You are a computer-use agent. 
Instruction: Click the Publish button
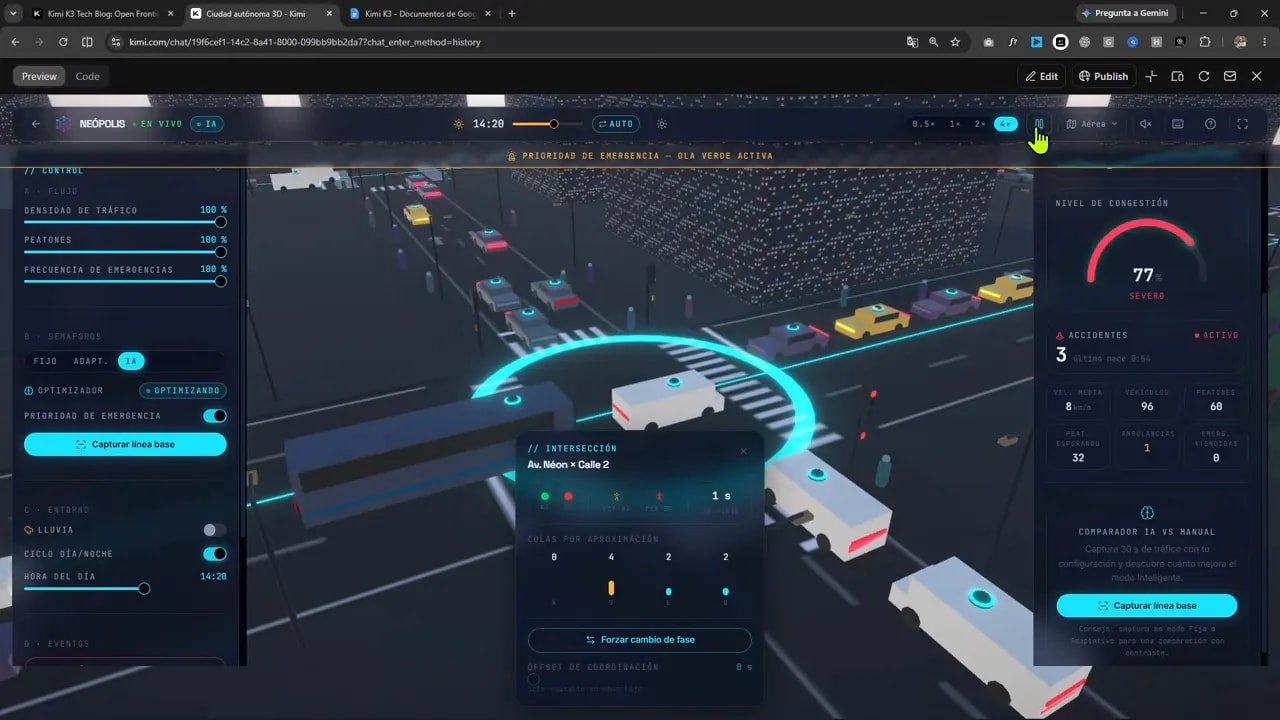(x=1103, y=76)
